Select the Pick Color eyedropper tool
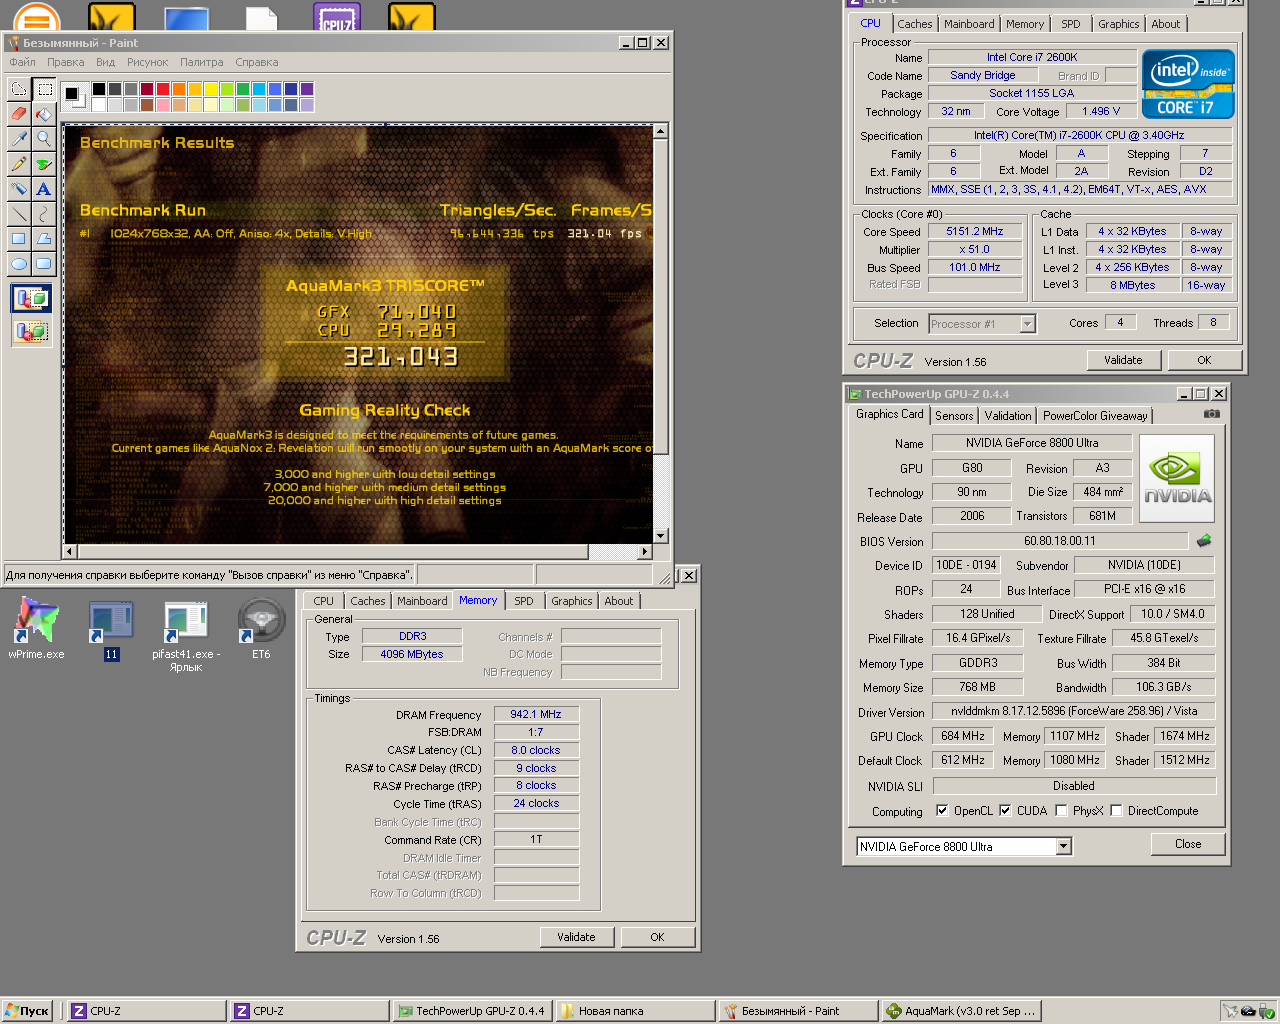Screen dimensions: 1280x1024 18,139
